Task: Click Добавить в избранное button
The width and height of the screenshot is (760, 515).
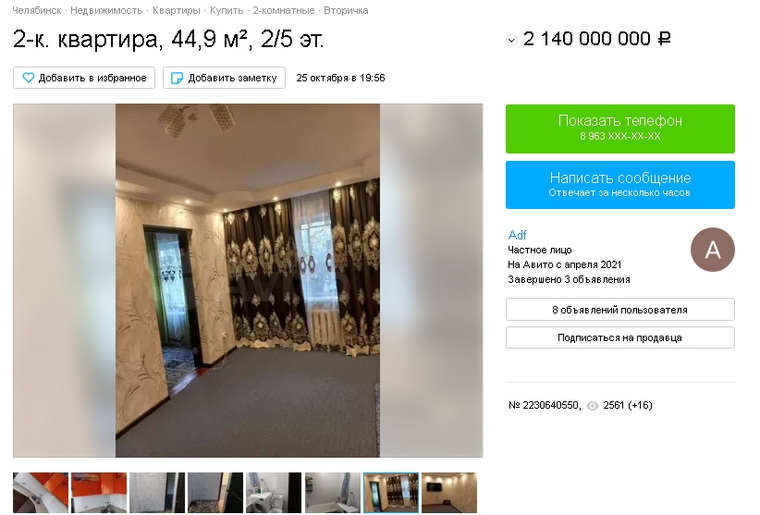Action: pyautogui.click(x=84, y=78)
